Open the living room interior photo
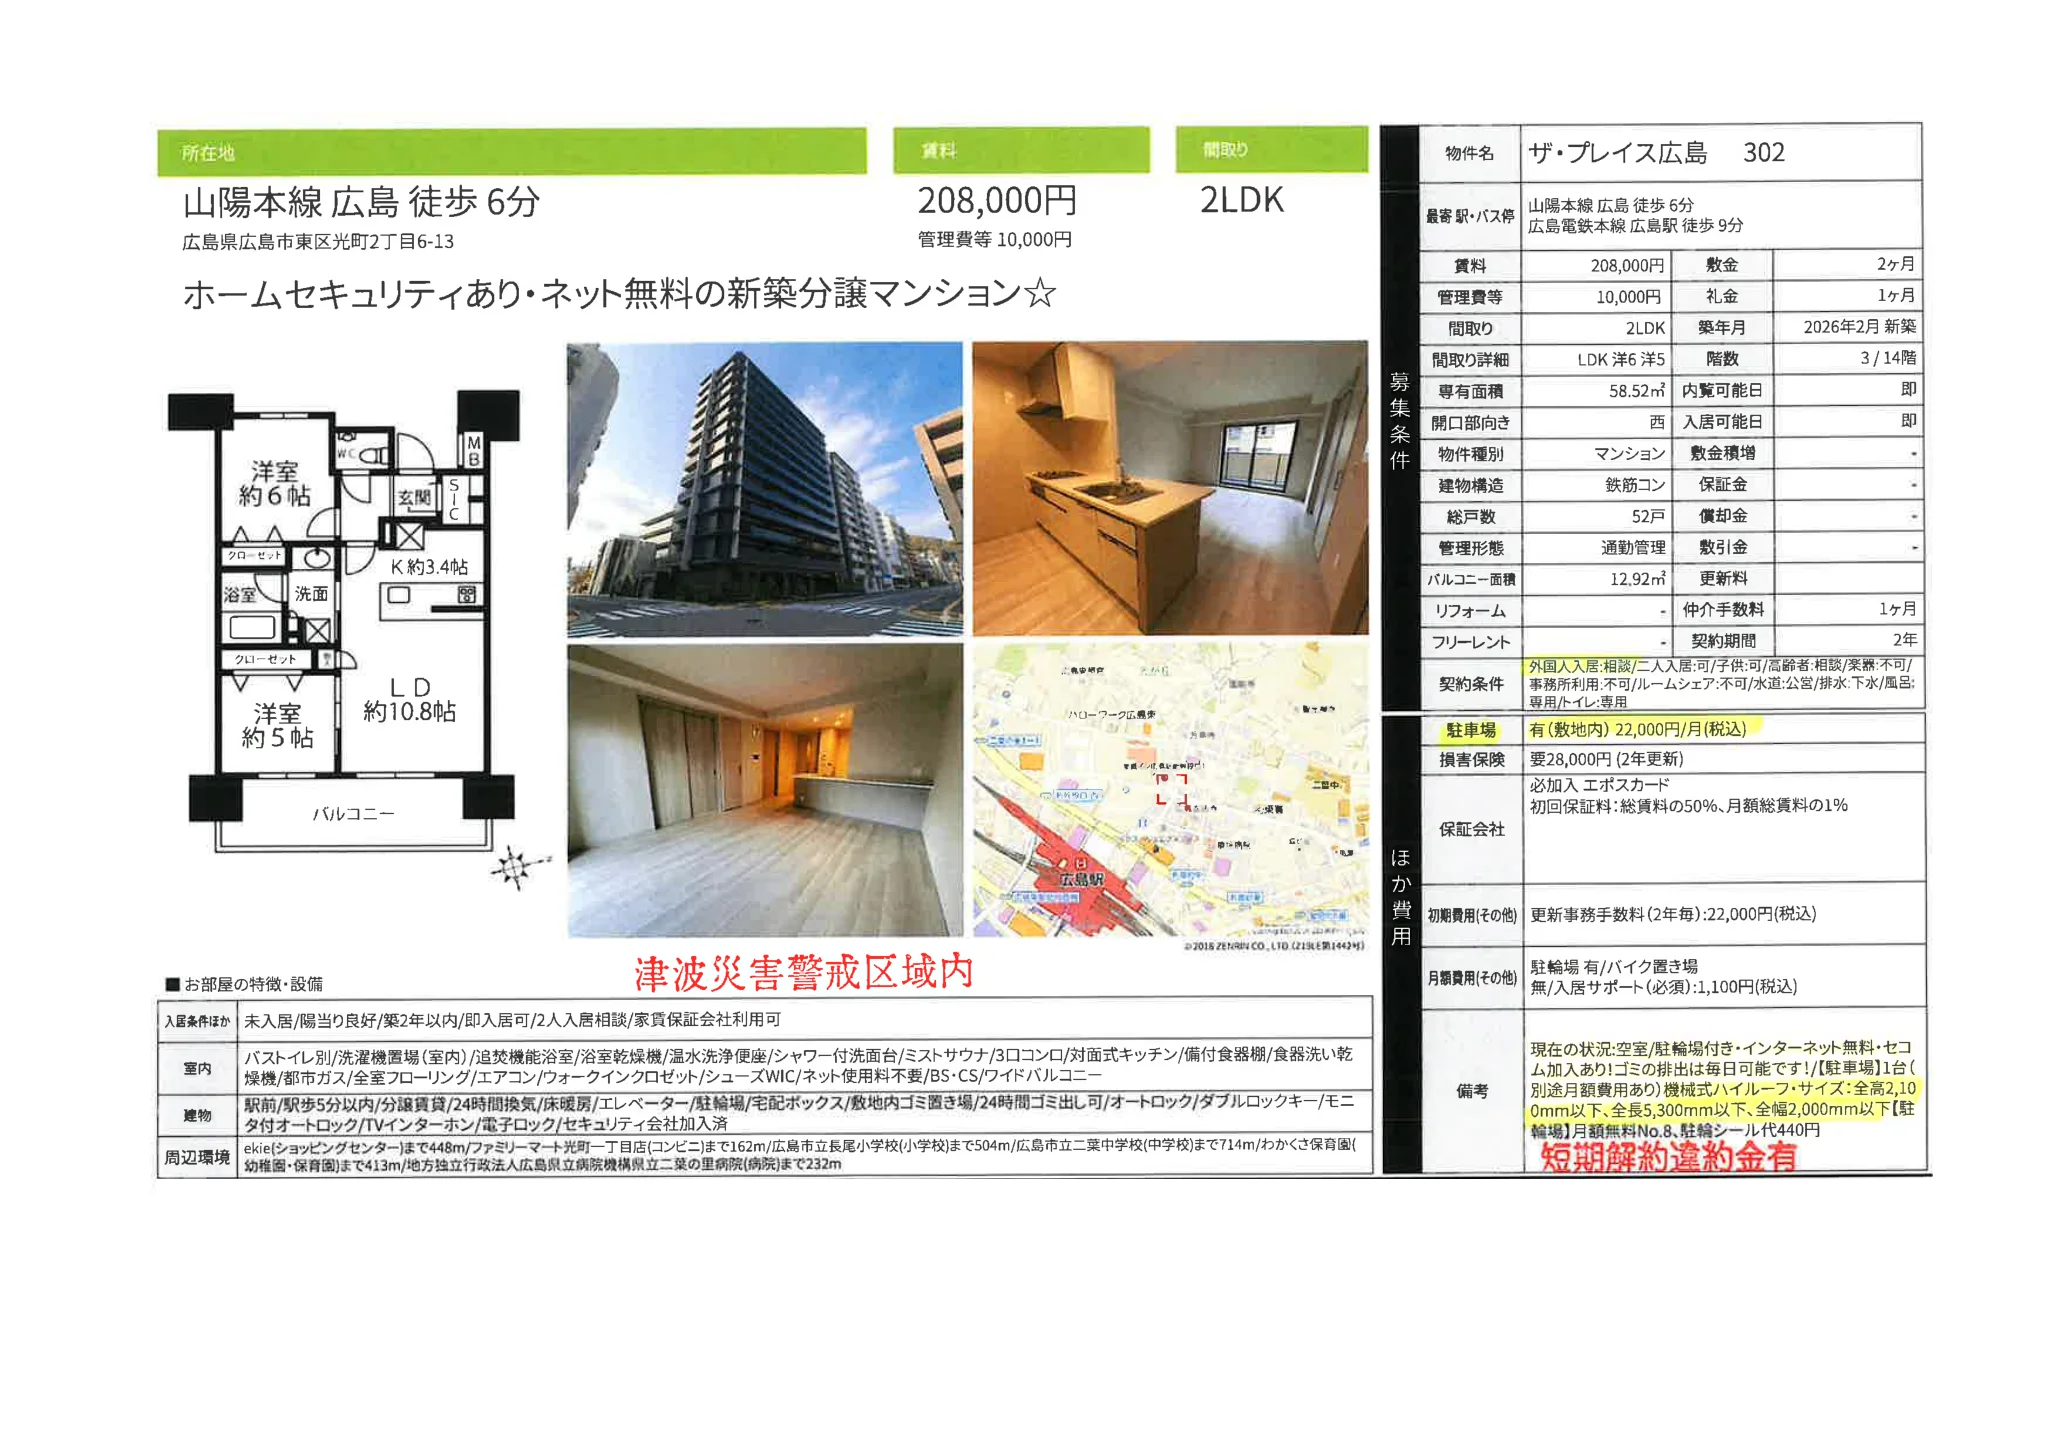 click(x=764, y=790)
